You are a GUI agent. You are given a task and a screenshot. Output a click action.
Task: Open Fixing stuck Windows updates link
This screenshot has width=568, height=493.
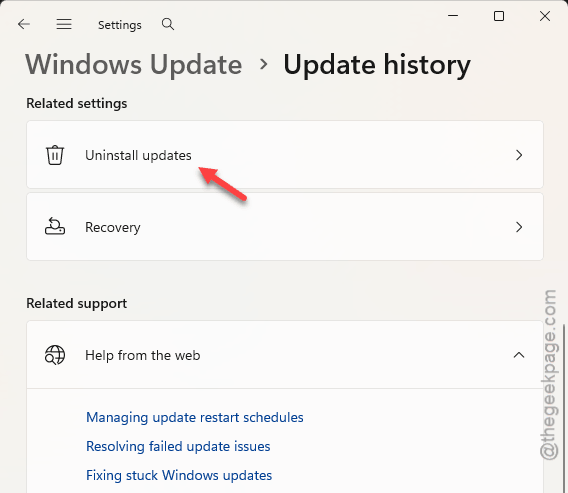point(179,476)
